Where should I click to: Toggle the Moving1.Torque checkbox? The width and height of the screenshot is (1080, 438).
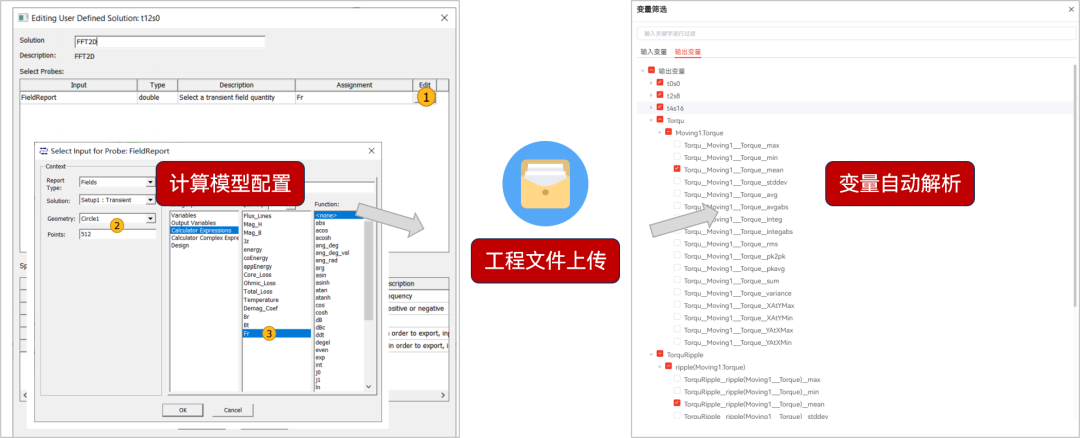point(668,132)
